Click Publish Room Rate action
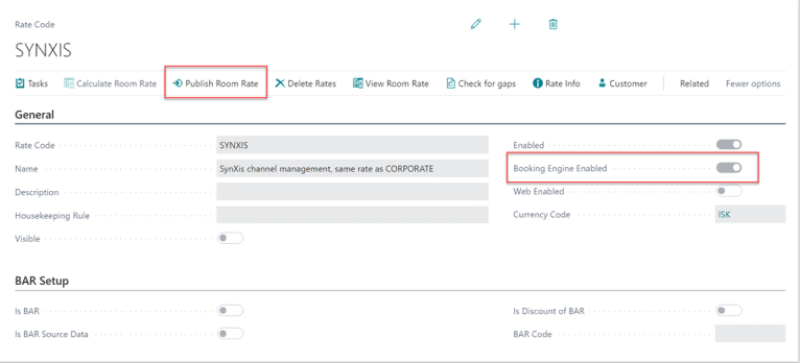 click(215, 83)
